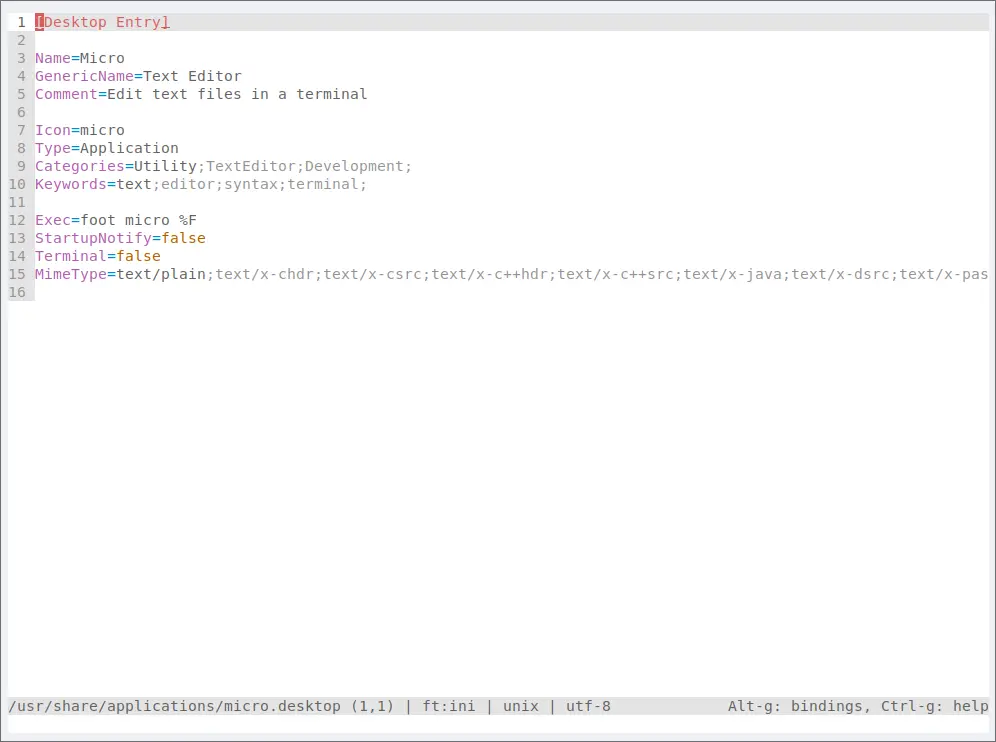This screenshot has width=996, height=742.
Task: Click the TextEditor value in Categories
Action: tap(251, 166)
